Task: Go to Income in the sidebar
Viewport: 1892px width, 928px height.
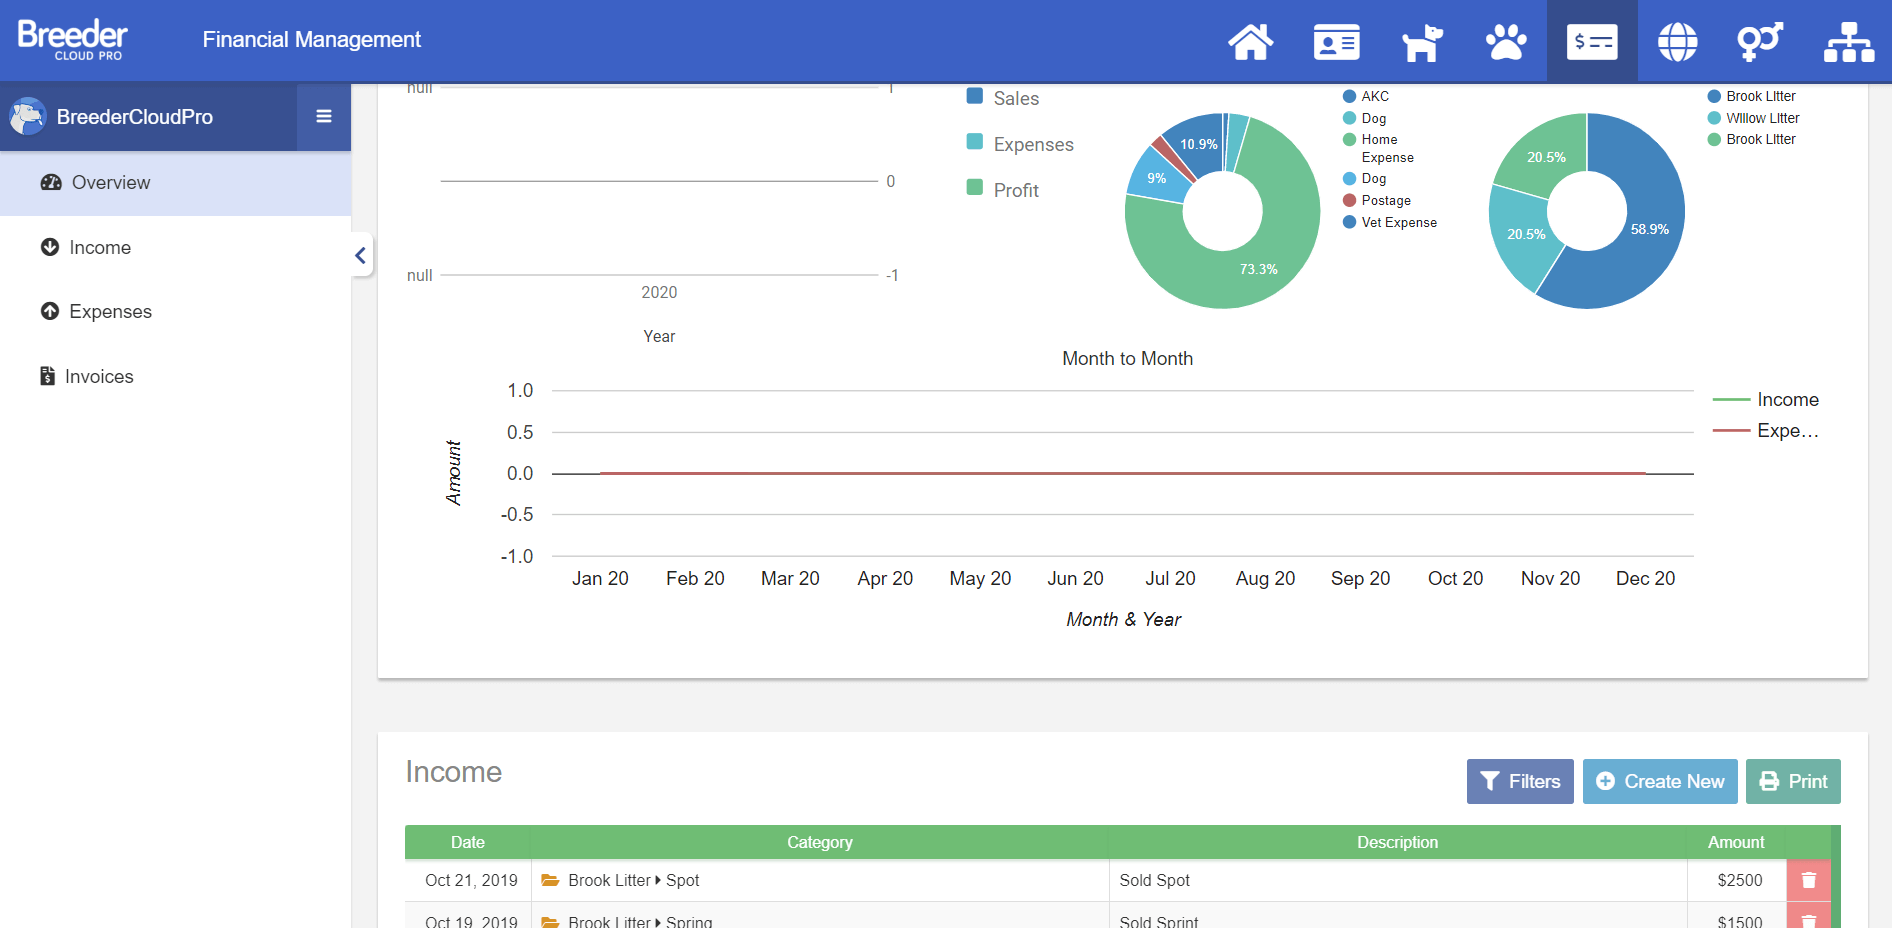Action: point(100,247)
